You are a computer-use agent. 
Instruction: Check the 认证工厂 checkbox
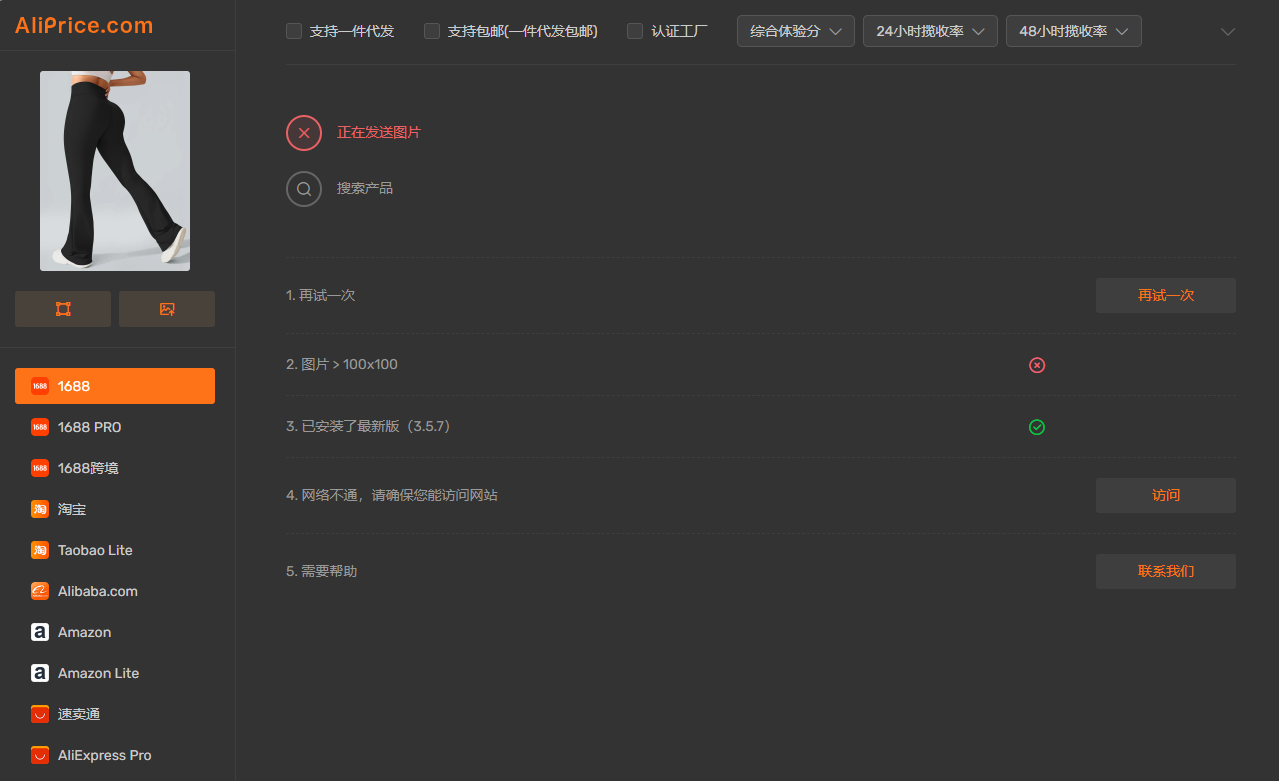635,31
